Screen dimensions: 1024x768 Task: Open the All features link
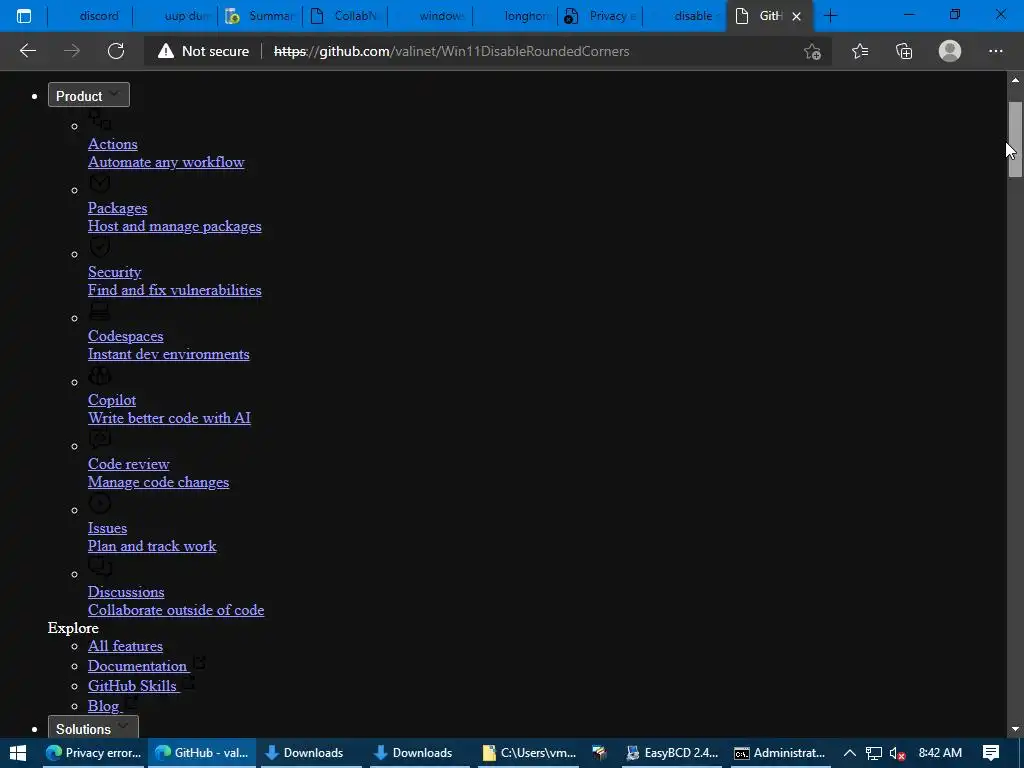pos(125,646)
